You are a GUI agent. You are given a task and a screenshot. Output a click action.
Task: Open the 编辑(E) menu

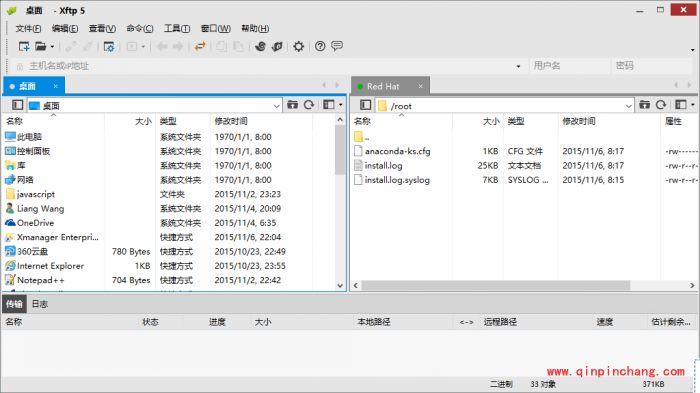[65, 29]
